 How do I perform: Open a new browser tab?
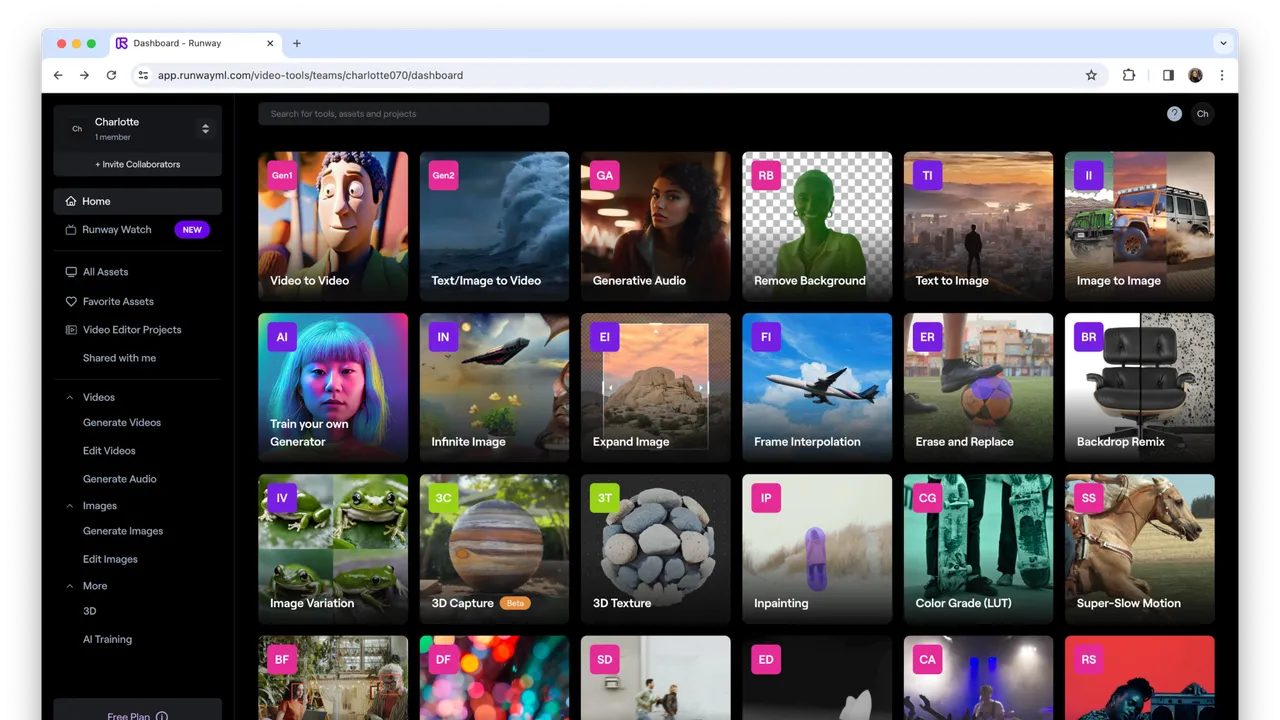point(297,43)
